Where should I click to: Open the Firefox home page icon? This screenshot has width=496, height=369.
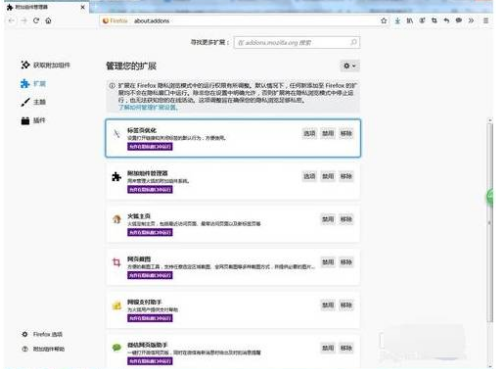[x=49, y=21]
